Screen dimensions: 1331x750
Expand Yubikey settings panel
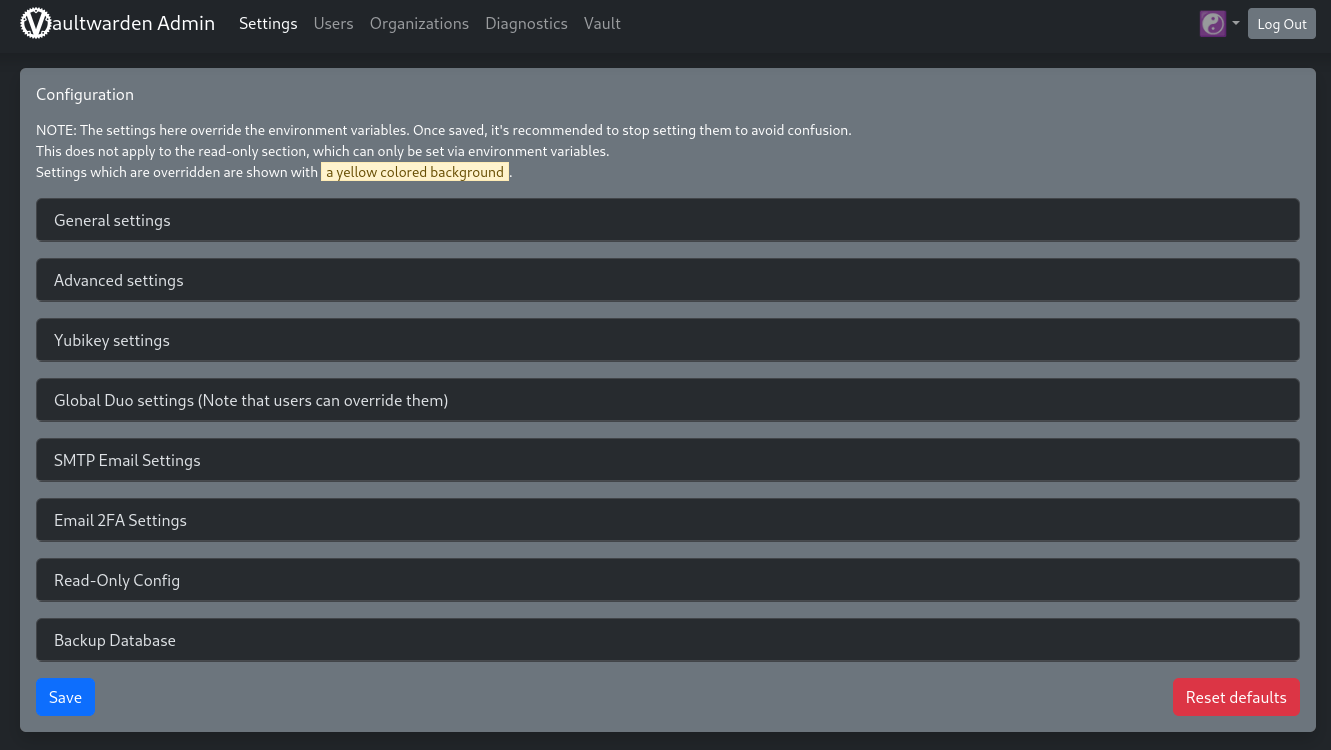(x=112, y=340)
